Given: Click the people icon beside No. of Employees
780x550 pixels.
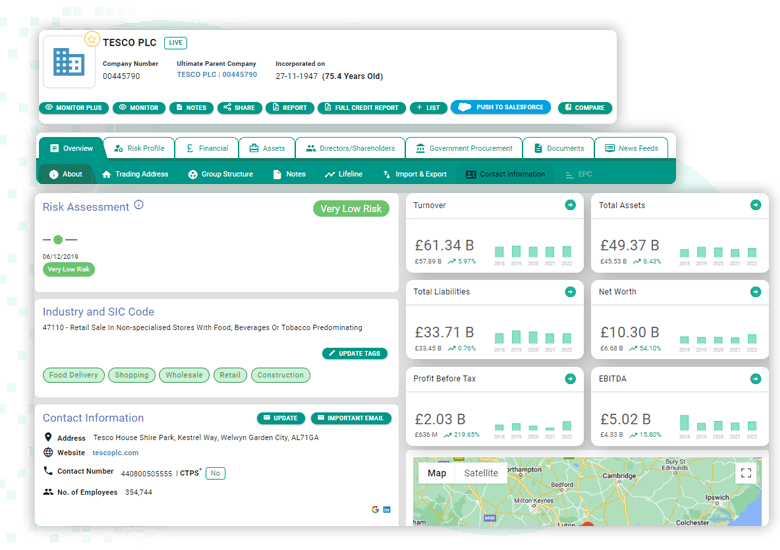Looking at the screenshot, I should pos(48,492).
